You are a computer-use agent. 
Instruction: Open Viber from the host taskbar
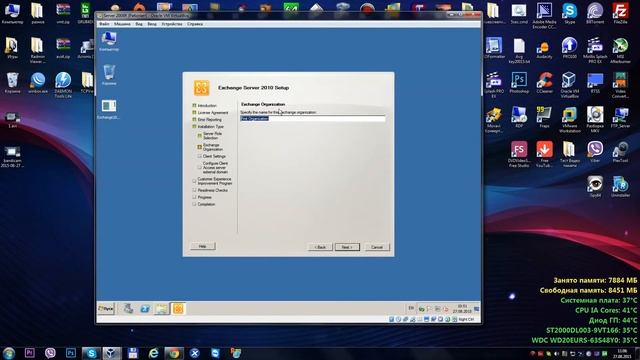pos(50,353)
